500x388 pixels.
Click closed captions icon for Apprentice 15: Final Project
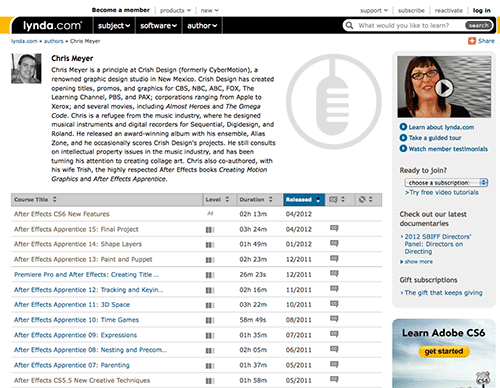coord(334,228)
